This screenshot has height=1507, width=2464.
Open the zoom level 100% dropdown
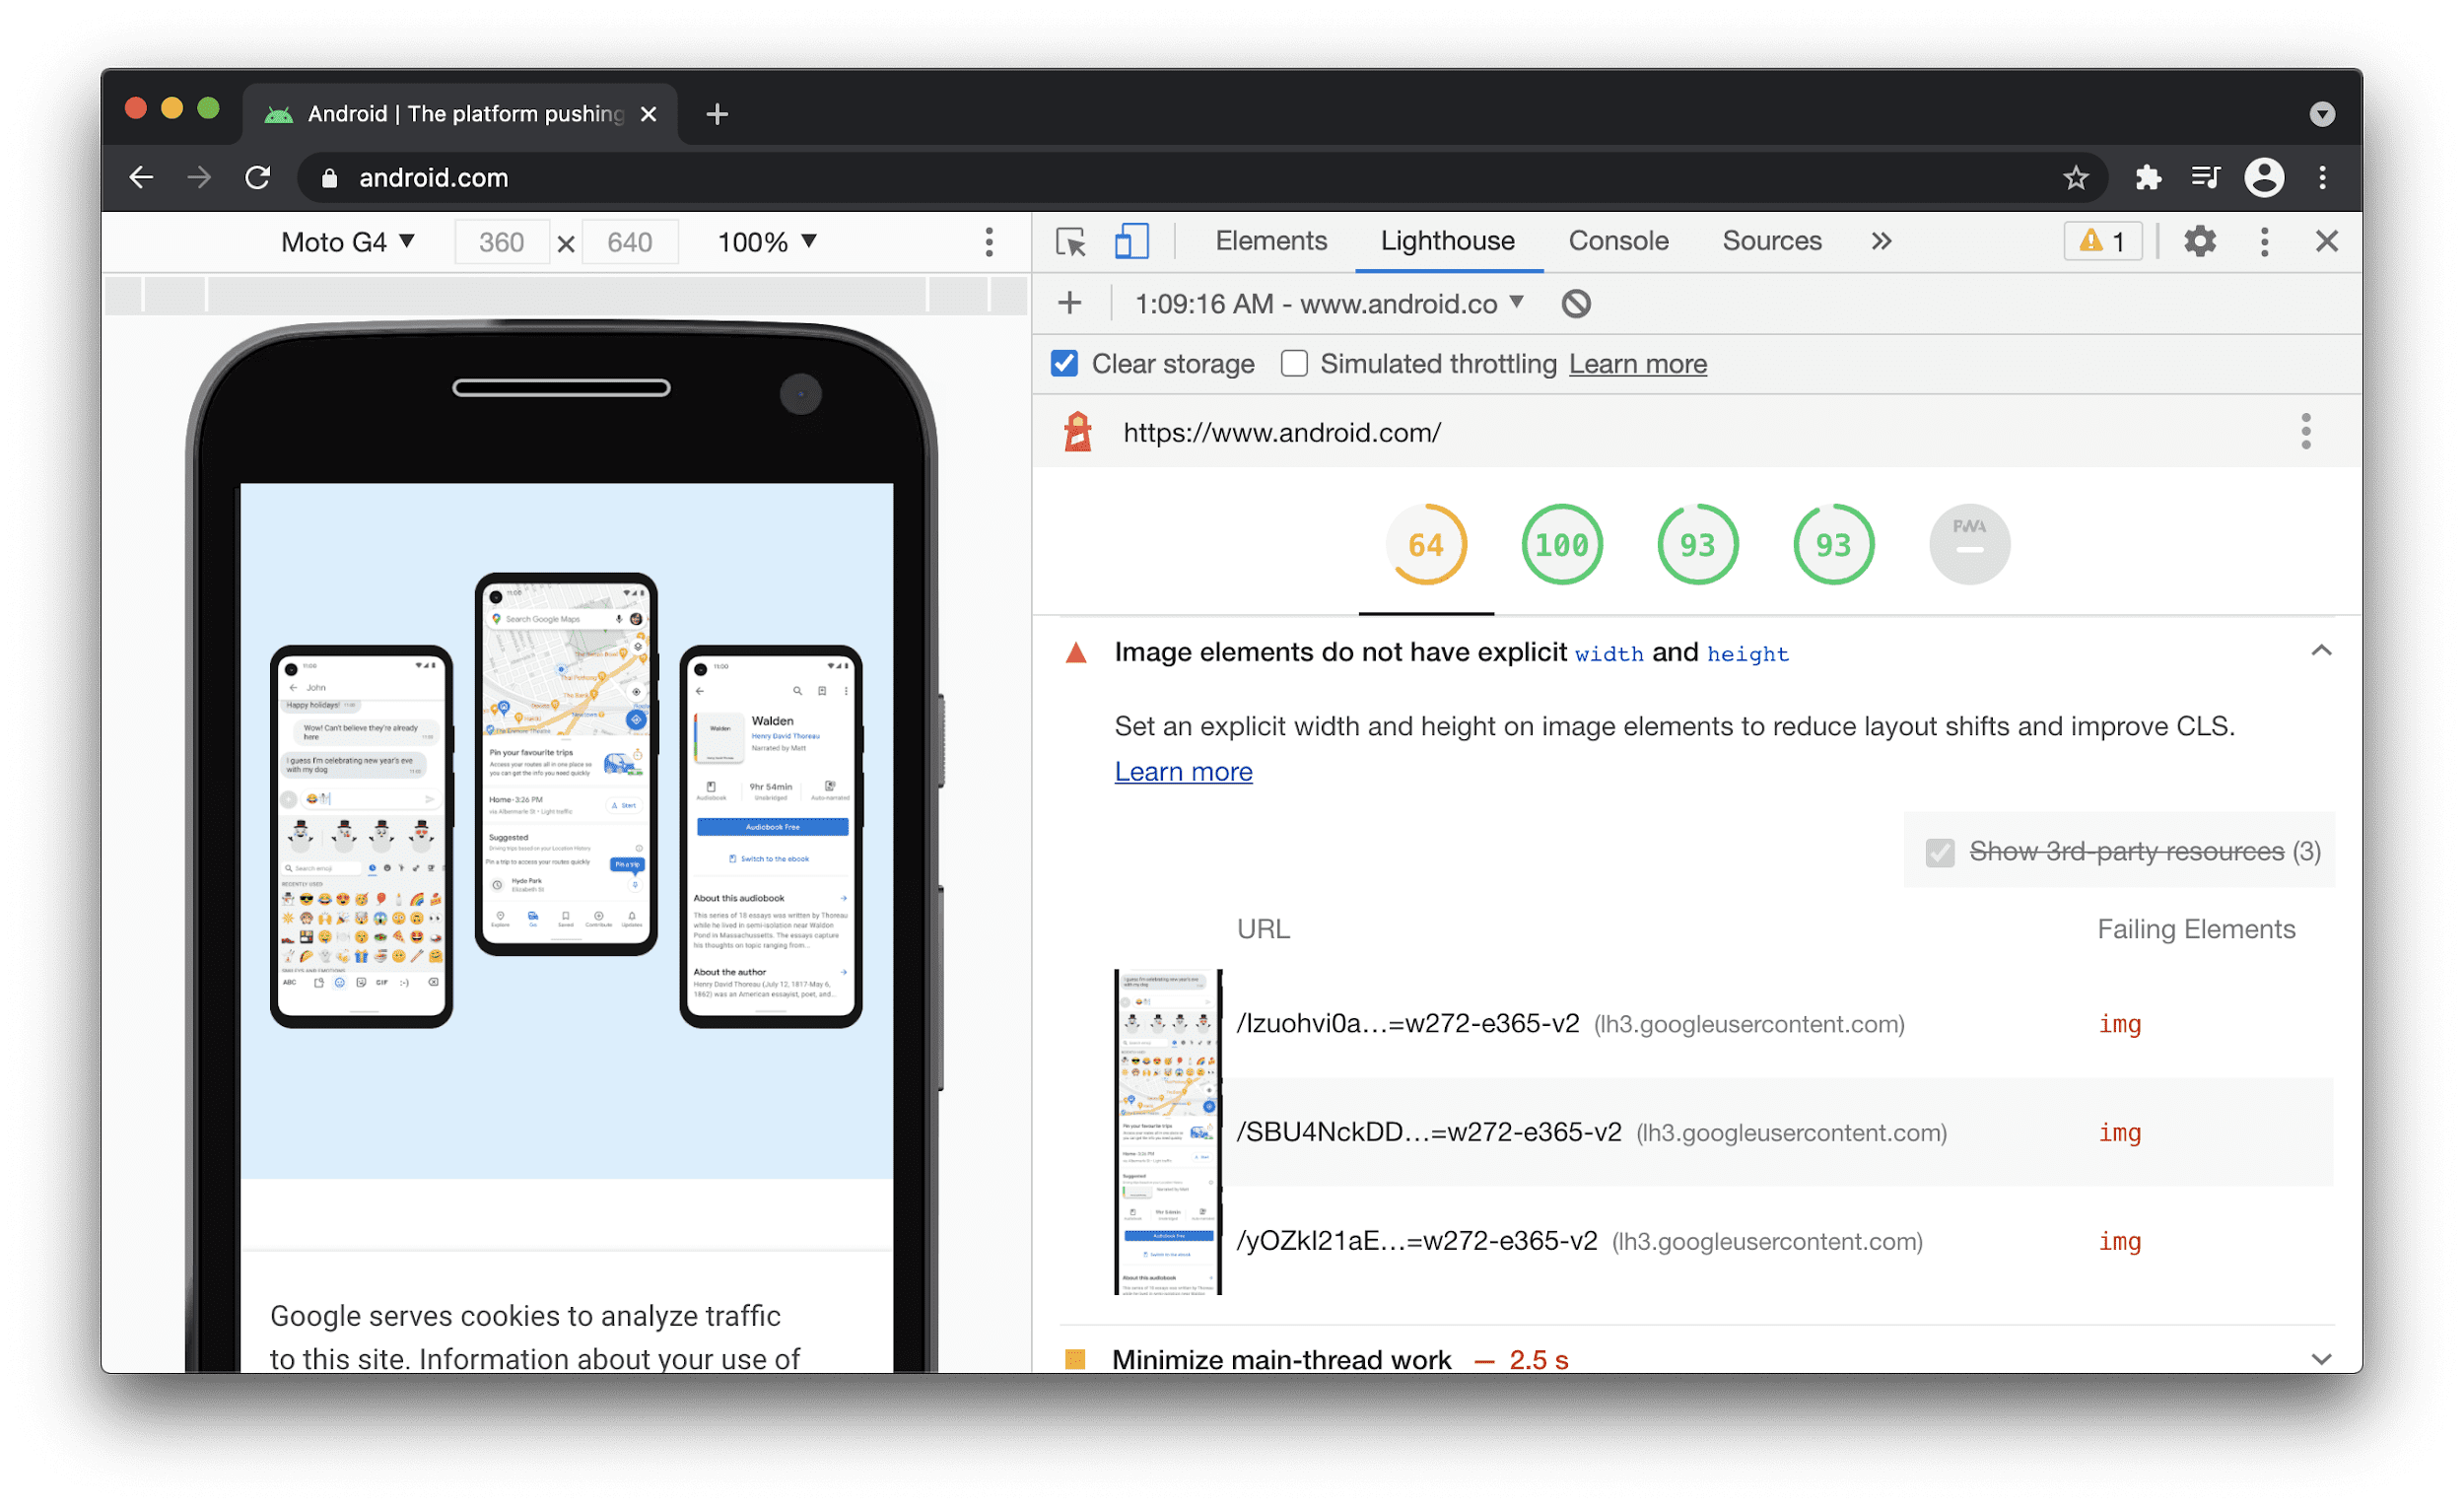point(766,242)
